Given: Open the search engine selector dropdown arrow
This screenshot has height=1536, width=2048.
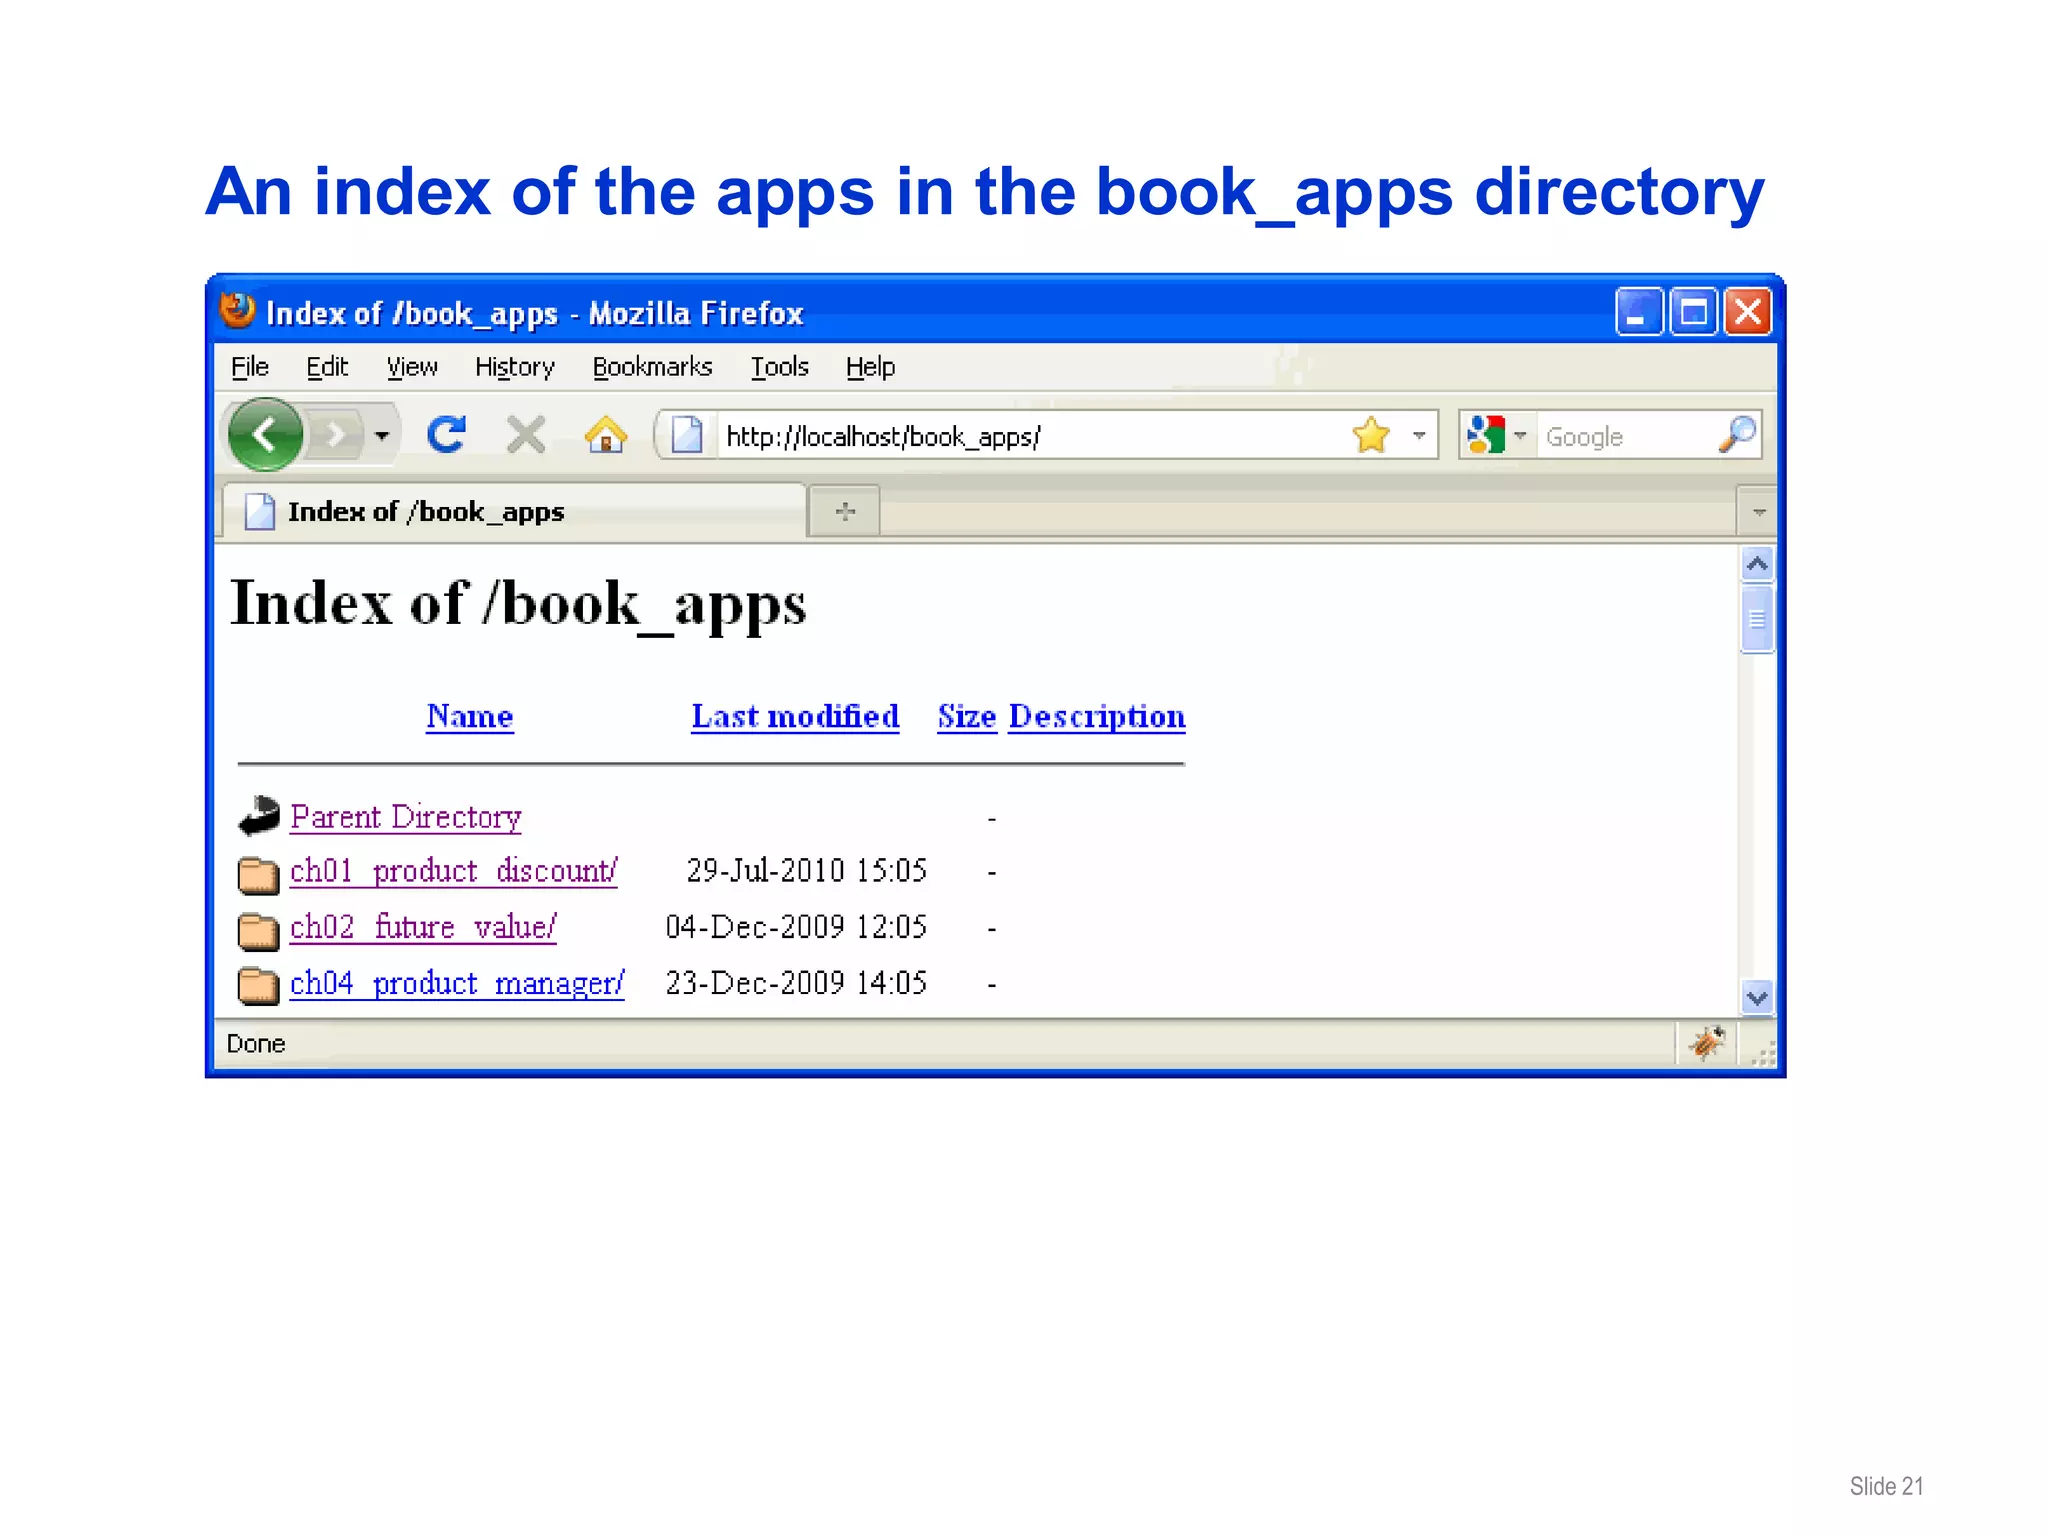Looking at the screenshot, I should [x=1520, y=435].
